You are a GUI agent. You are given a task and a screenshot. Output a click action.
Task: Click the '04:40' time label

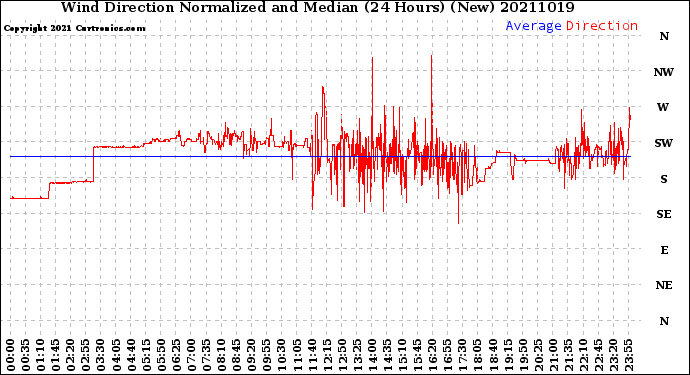pos(131,355)
